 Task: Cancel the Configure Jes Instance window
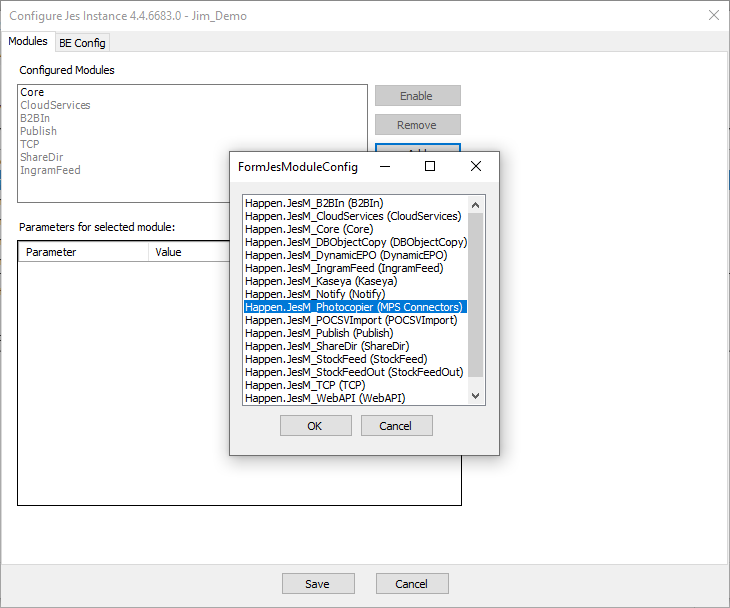pos(412,583)
